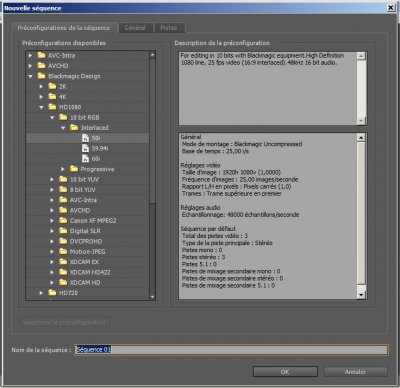400x388 pixels.
Task: Click the Blackmagic Design folder icon
Action: pos(41,76)
